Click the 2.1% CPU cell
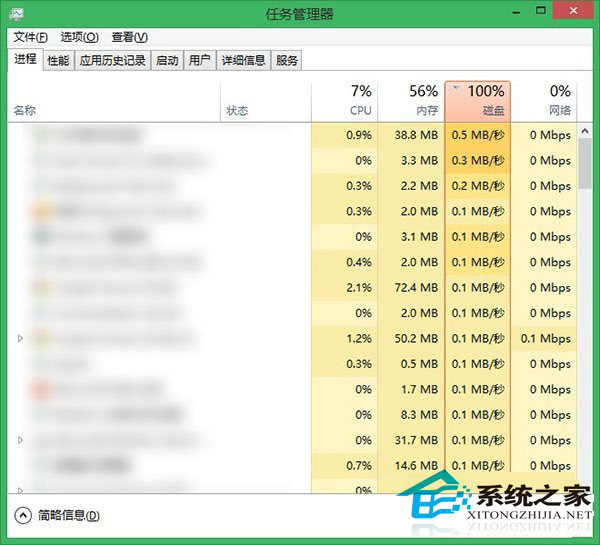 point(344,288)
